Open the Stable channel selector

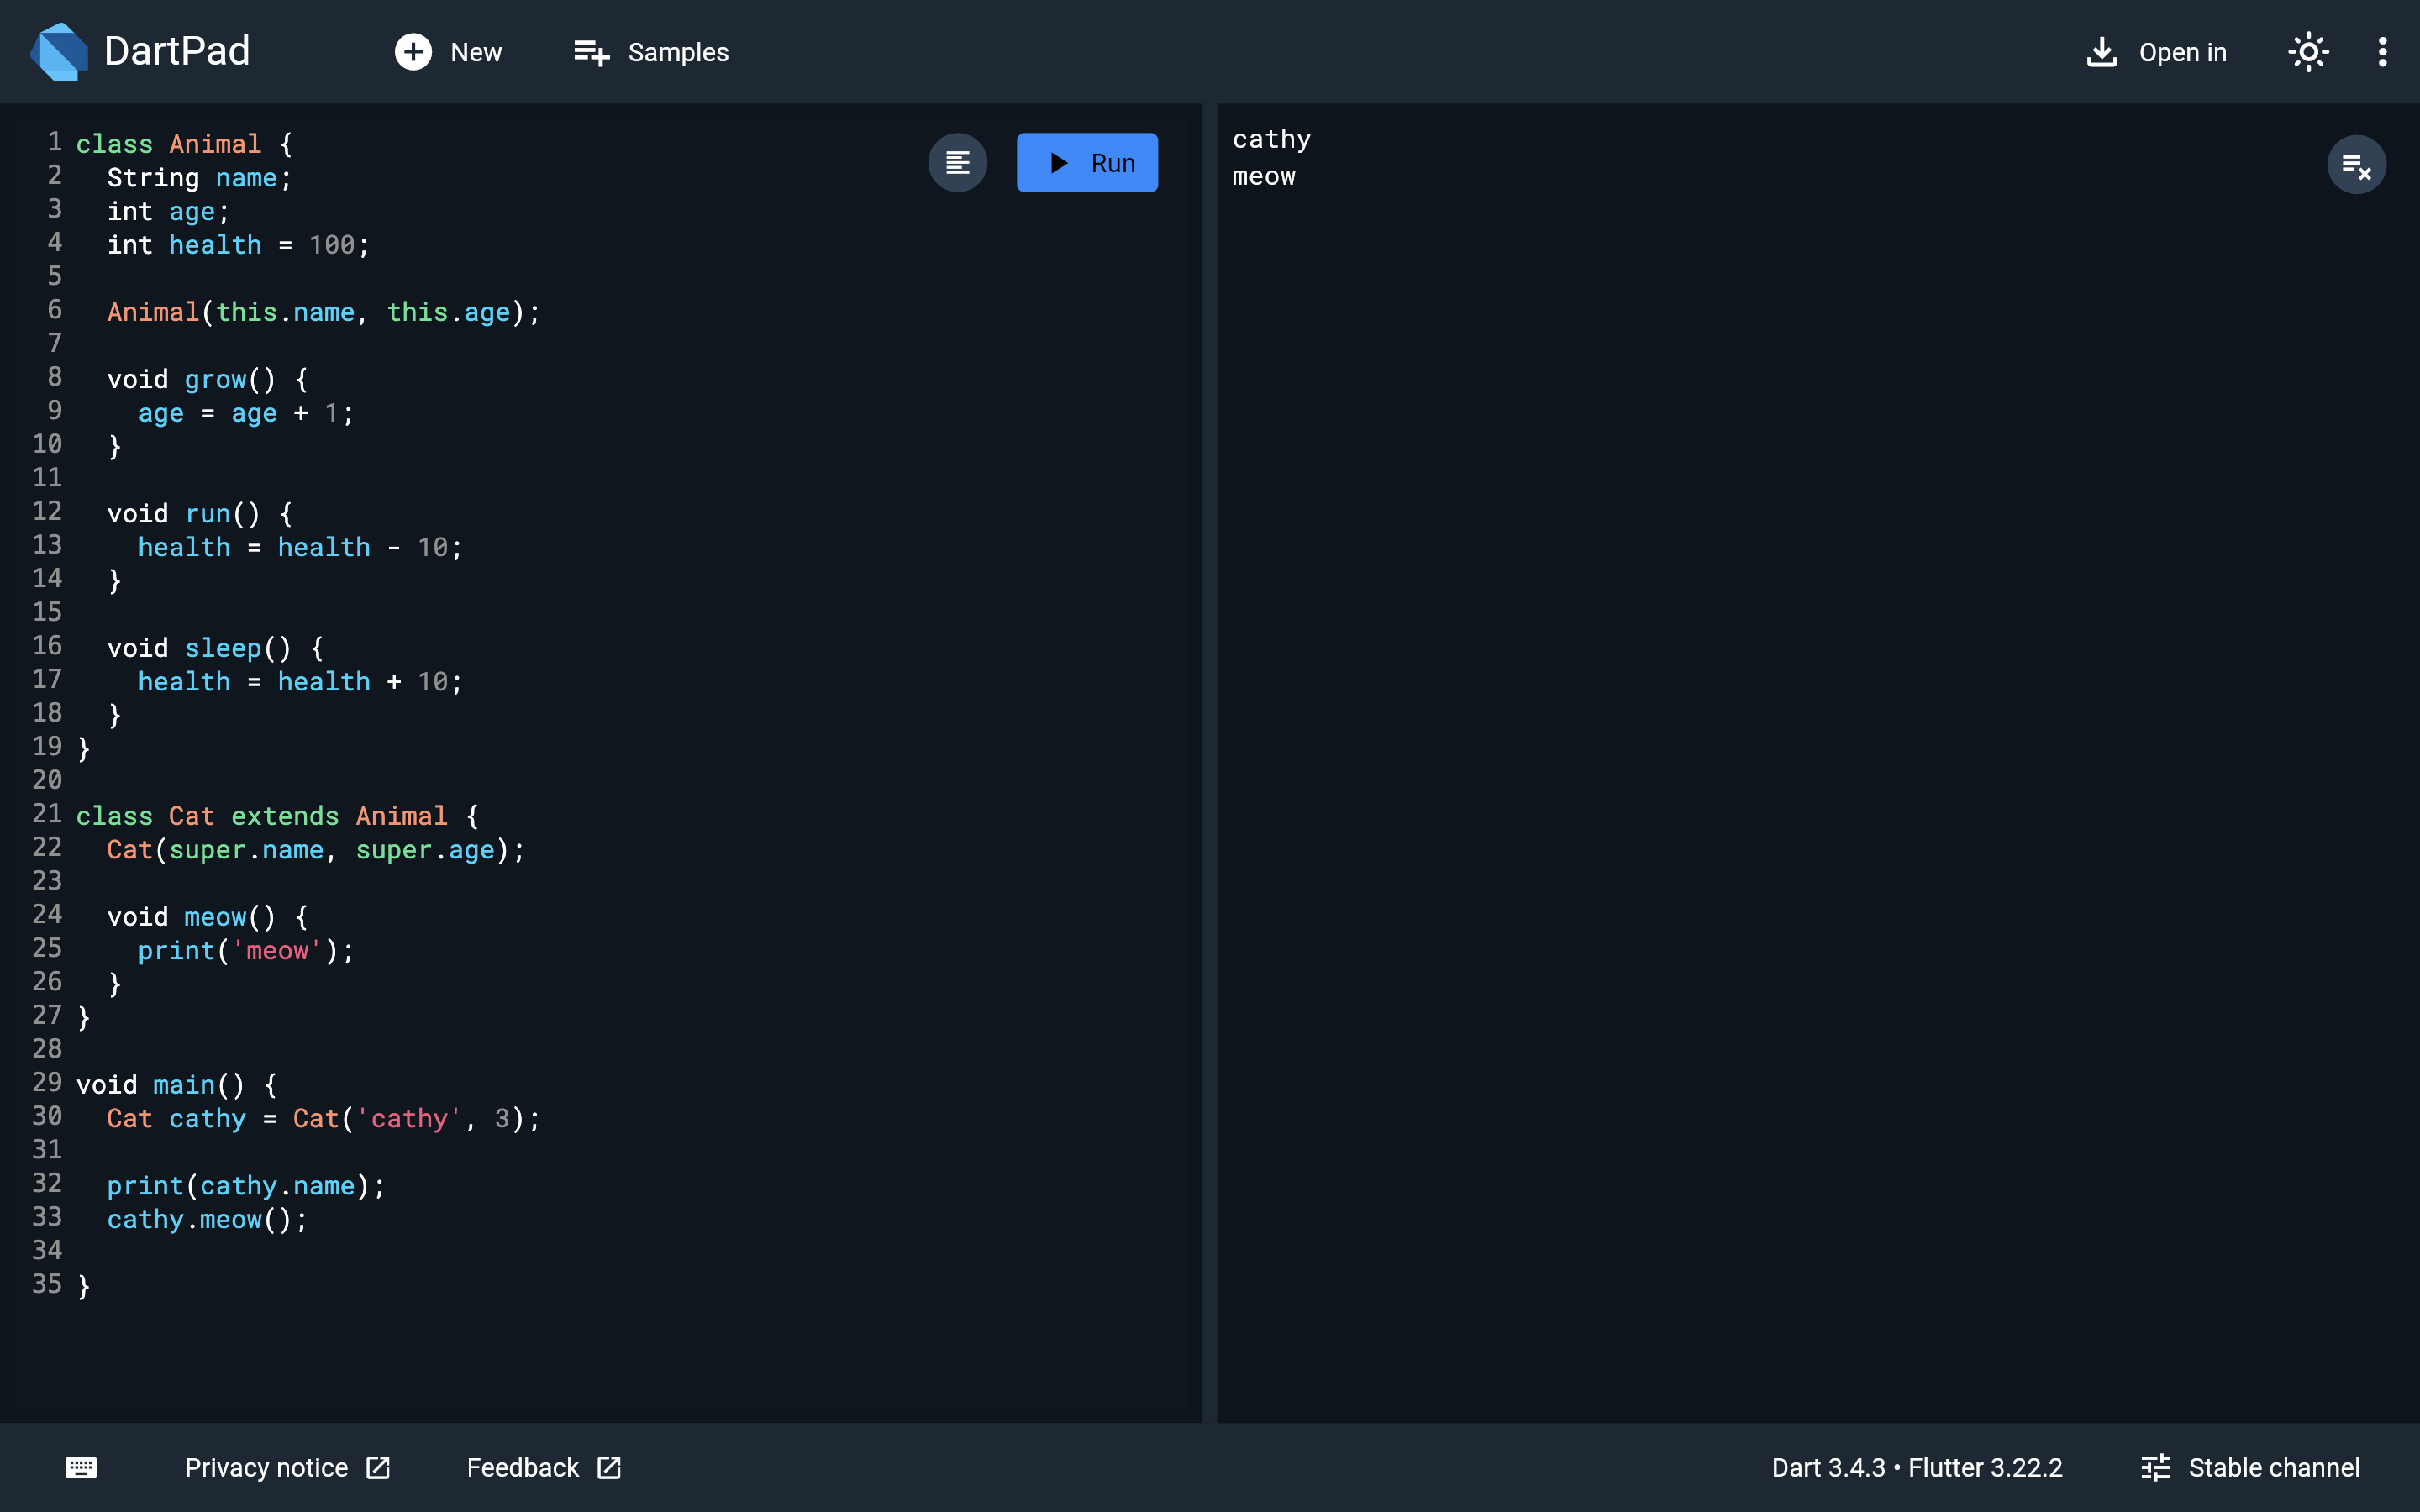2250,1467
